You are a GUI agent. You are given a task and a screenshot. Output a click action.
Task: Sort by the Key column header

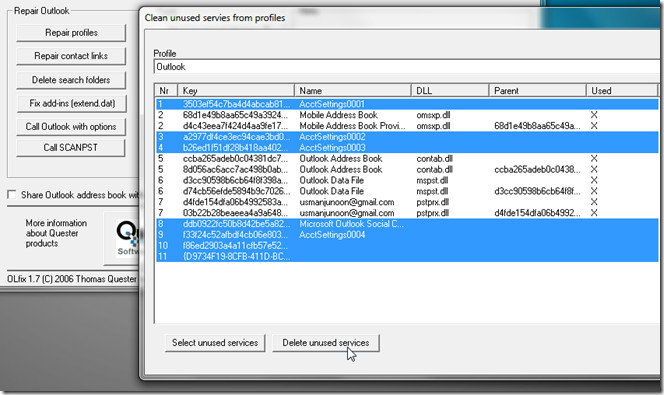point(236,91)
